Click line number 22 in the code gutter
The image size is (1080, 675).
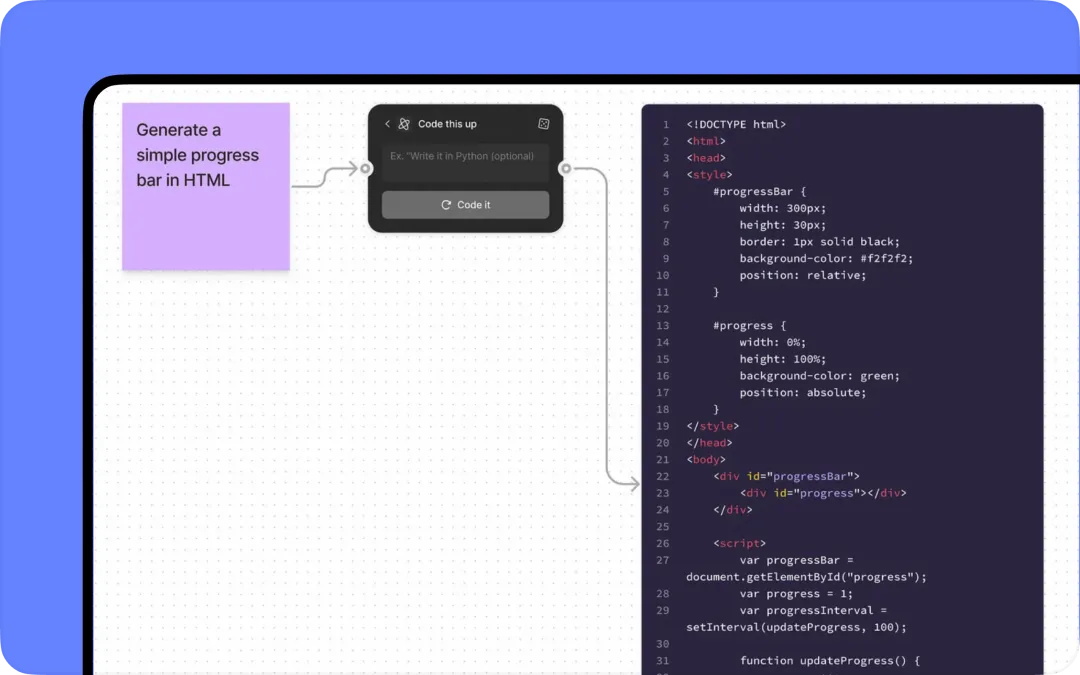coord(662,477)
